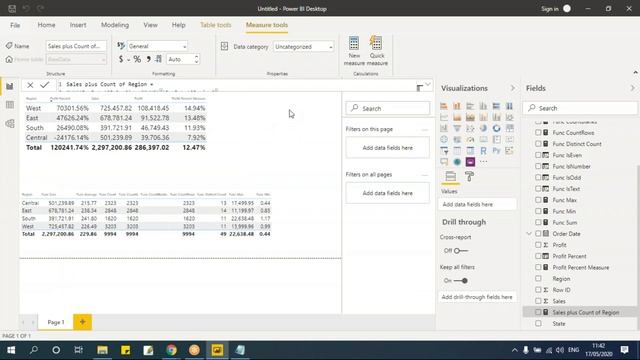The image size is (640, 360).
Task: Collapse the ribbon with the caret
Action: (635, 73)
